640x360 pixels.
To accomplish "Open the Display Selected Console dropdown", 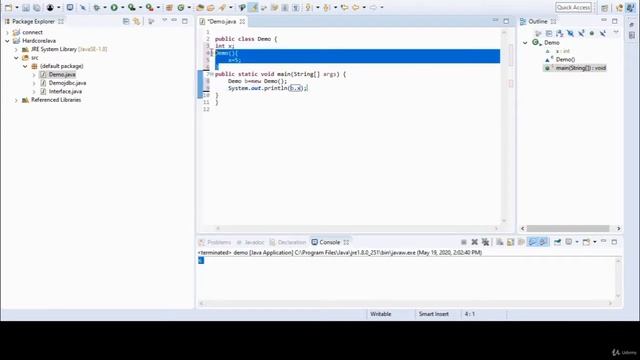I will [577, 242].
